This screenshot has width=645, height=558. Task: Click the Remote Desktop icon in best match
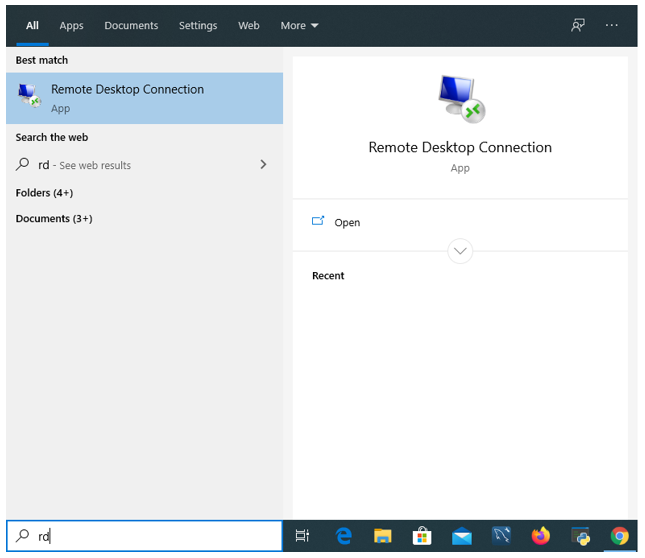click(x=30, y=95)
